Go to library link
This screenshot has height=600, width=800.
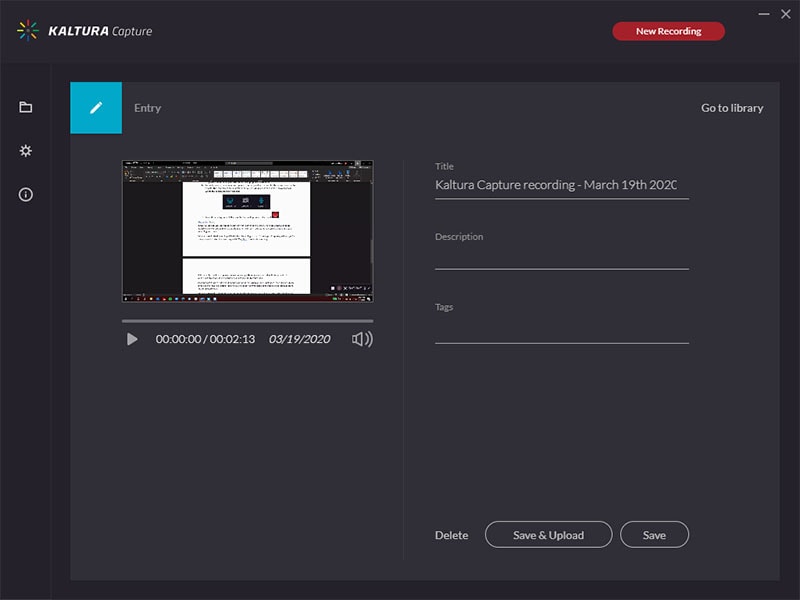(732, 108)
